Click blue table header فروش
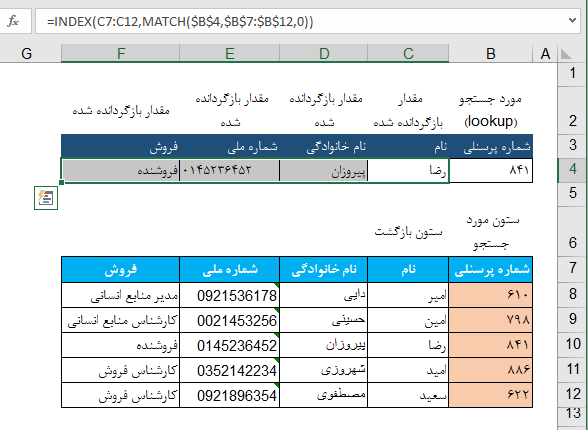 tap(120, 269)
